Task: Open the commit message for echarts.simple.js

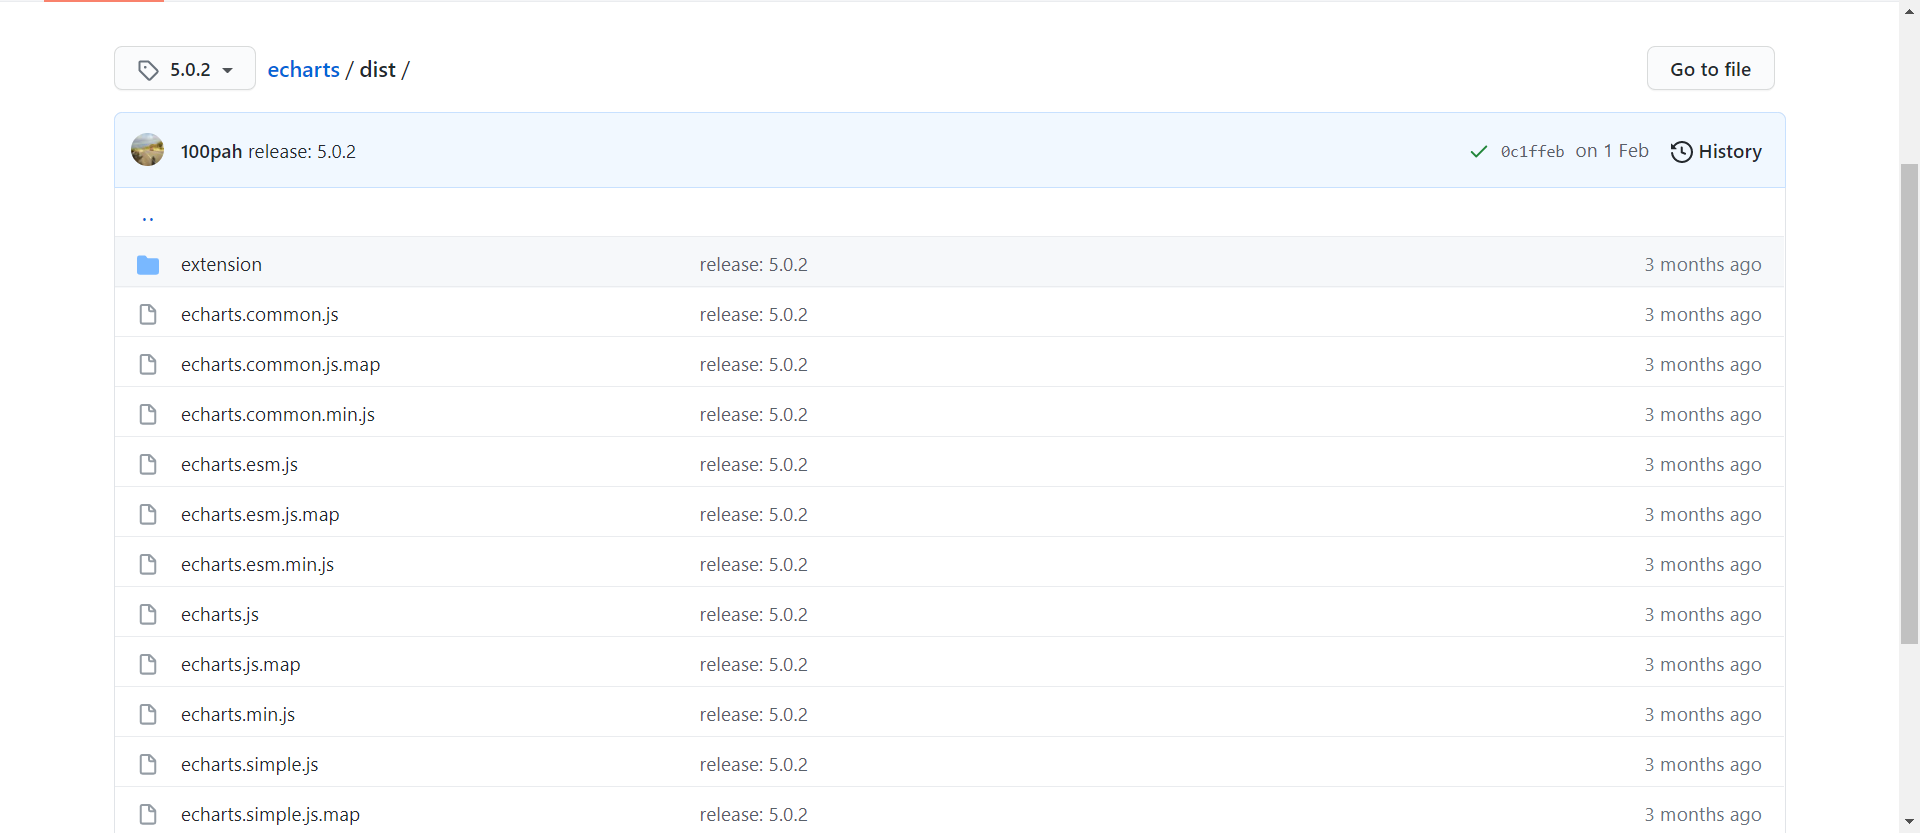Action: (x=753, y=765)
